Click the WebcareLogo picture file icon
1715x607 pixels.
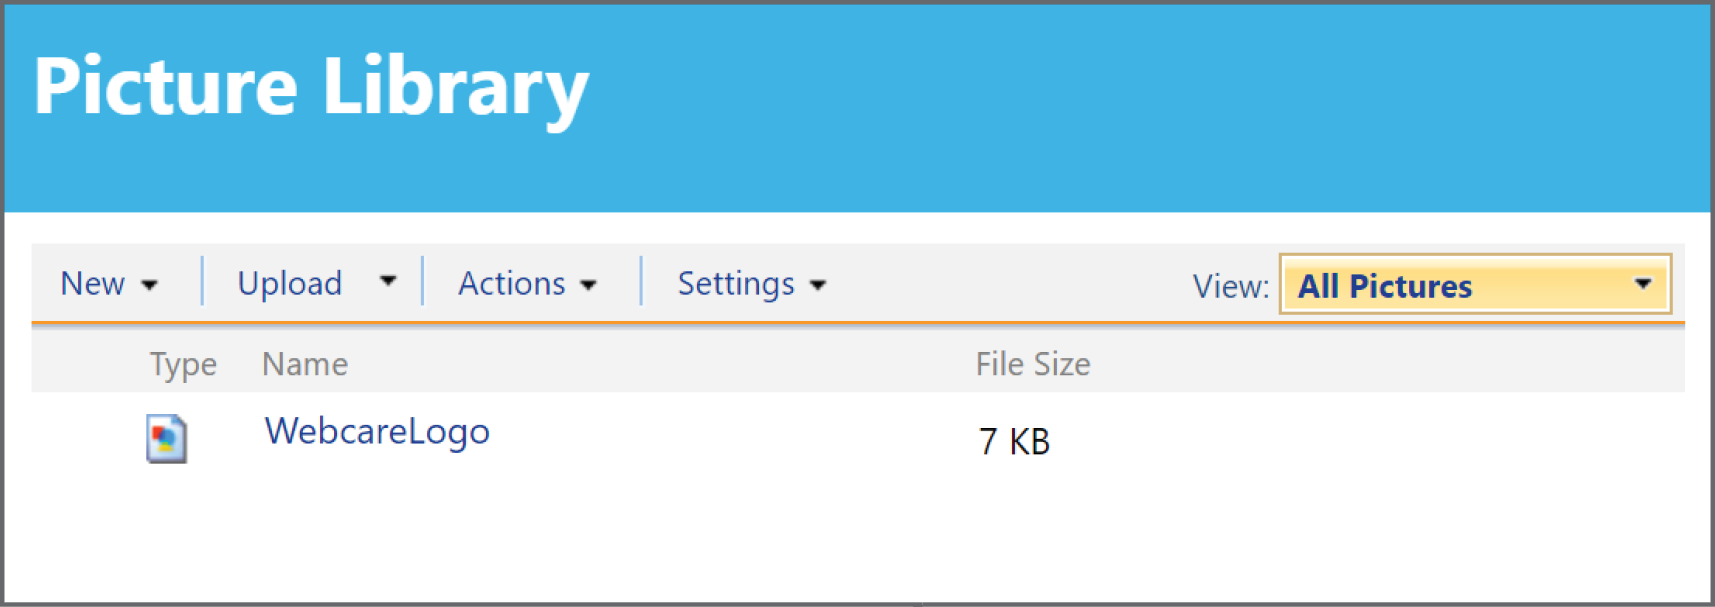coord(166,438)
